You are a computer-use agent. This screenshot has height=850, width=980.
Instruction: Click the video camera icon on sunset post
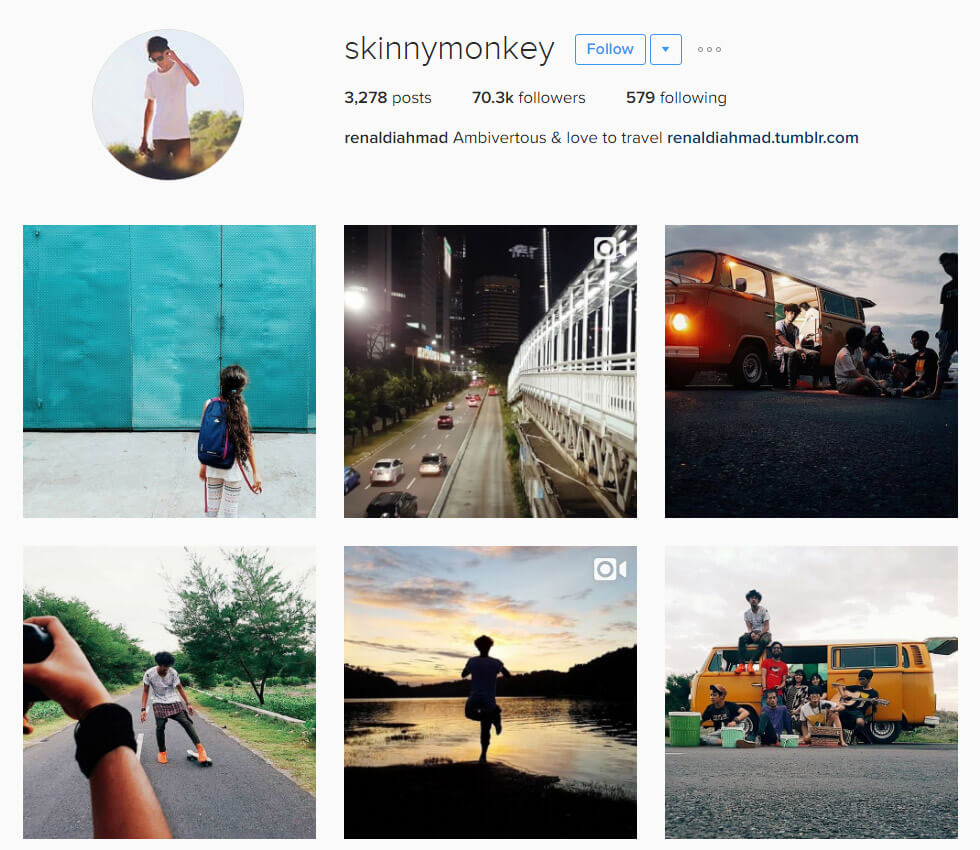[x=610, y=569]
